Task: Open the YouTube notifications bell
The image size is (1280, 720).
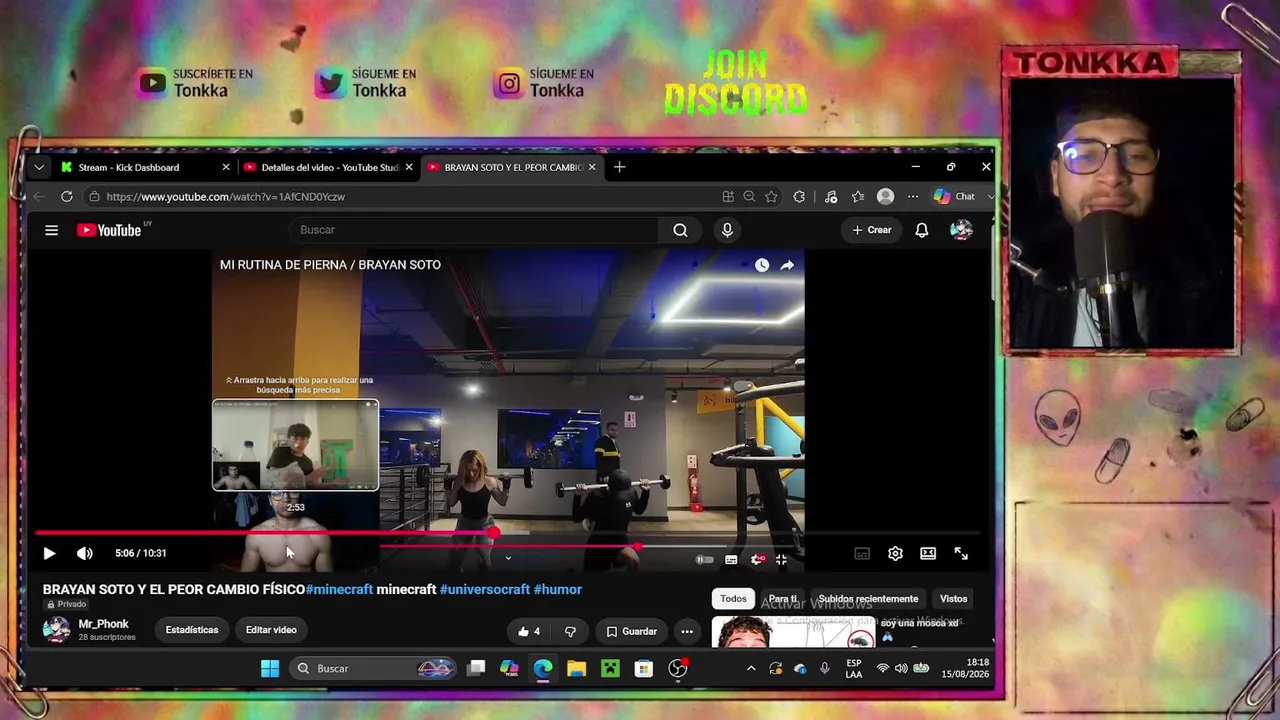Action: point(922,230)
